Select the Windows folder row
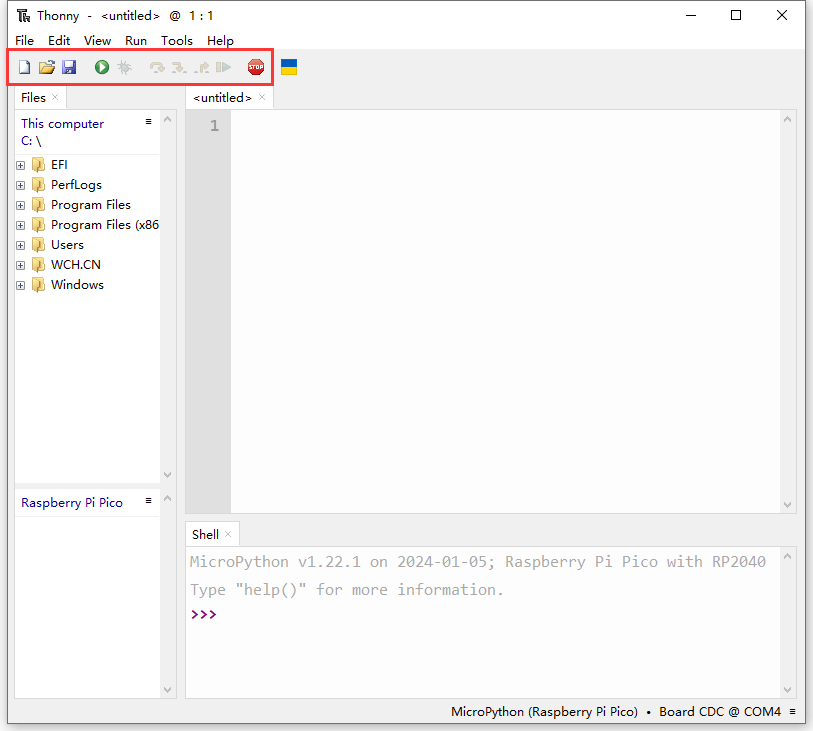This screenshot has width=813, height=731. (87, 285)
